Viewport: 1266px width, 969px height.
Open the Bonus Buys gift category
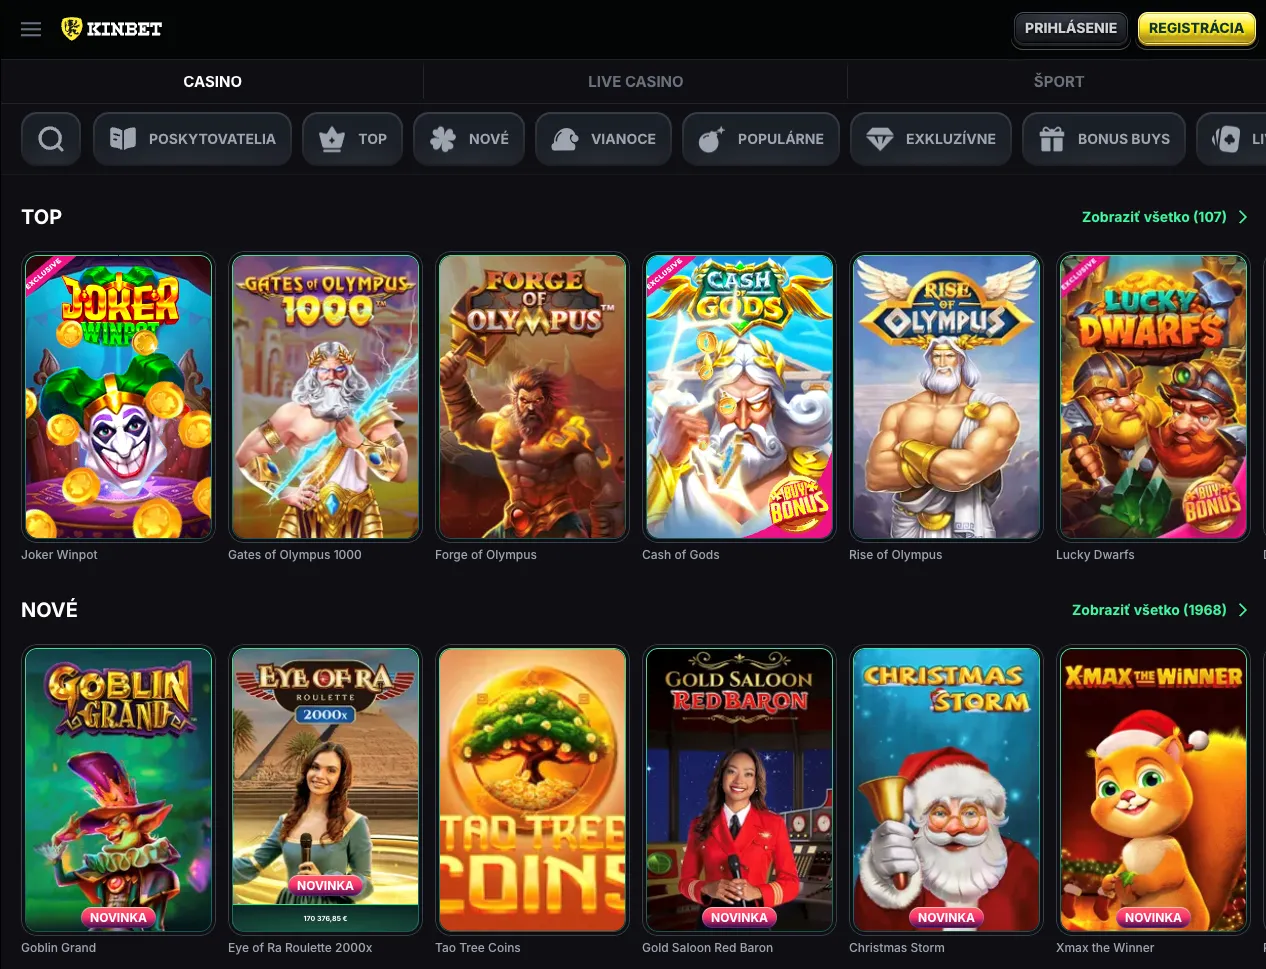click(x=1104, y=139)
